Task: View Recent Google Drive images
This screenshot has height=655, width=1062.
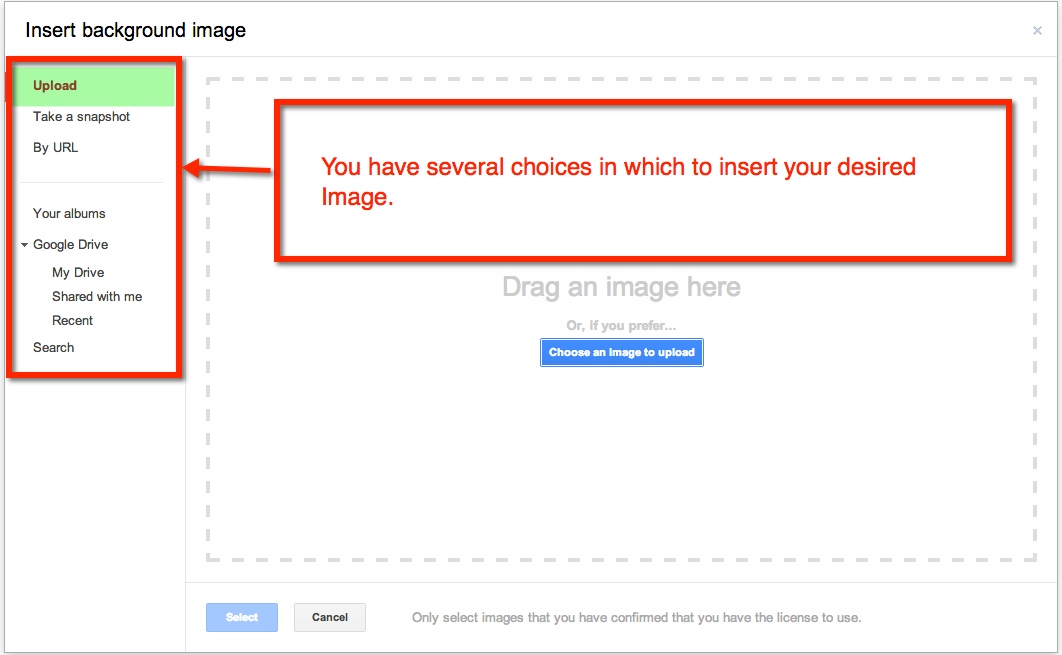Action: (x=72, y=321)
